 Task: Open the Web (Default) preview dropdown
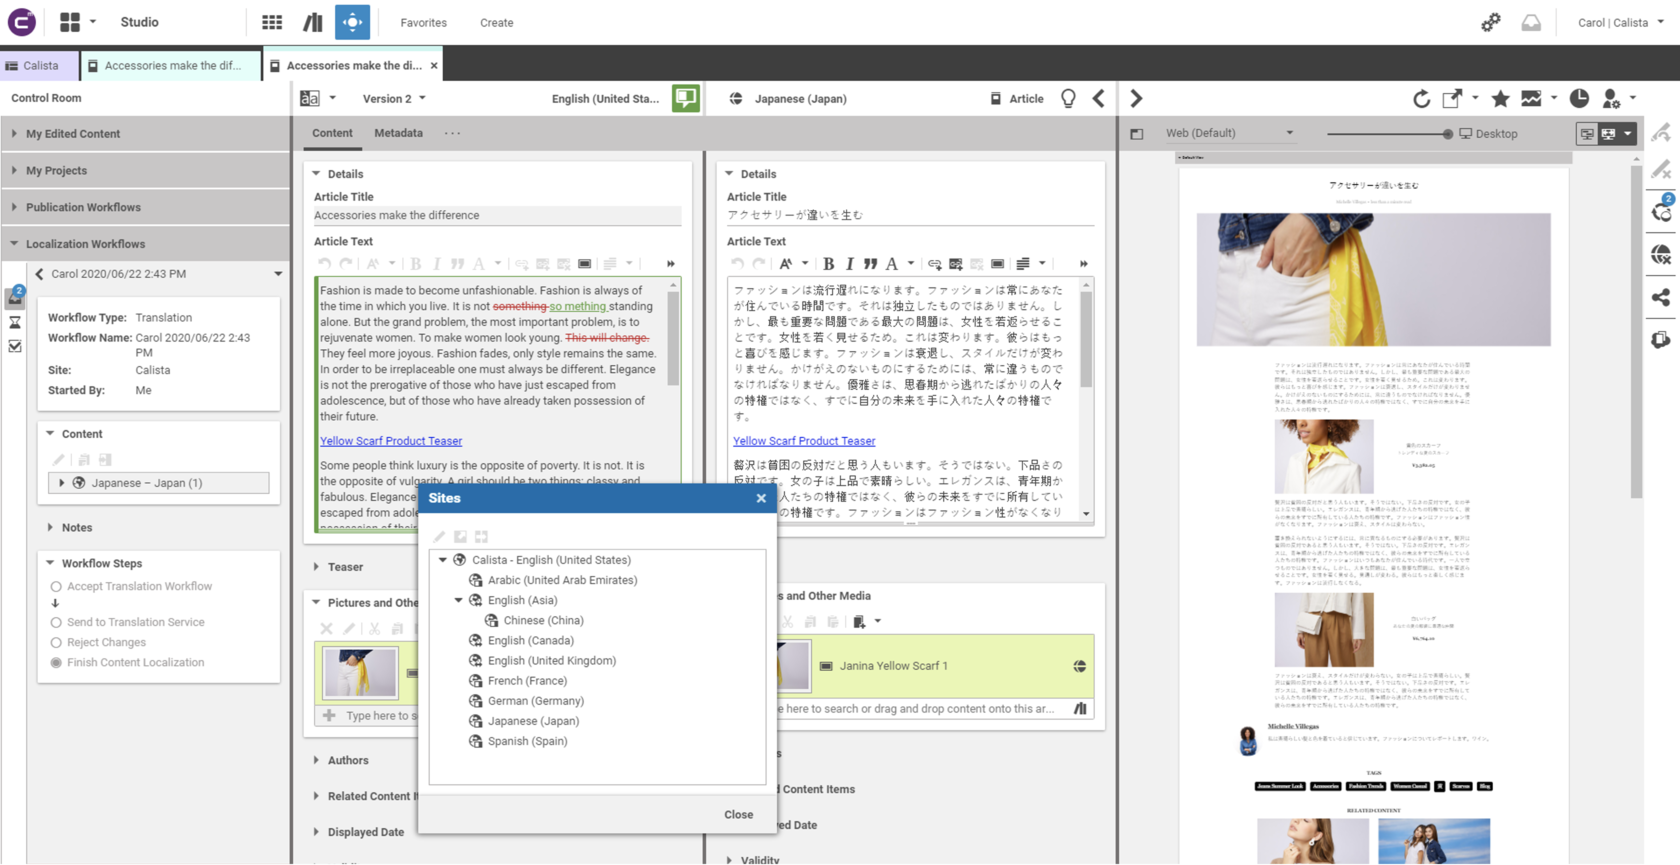pos(1229,133)
